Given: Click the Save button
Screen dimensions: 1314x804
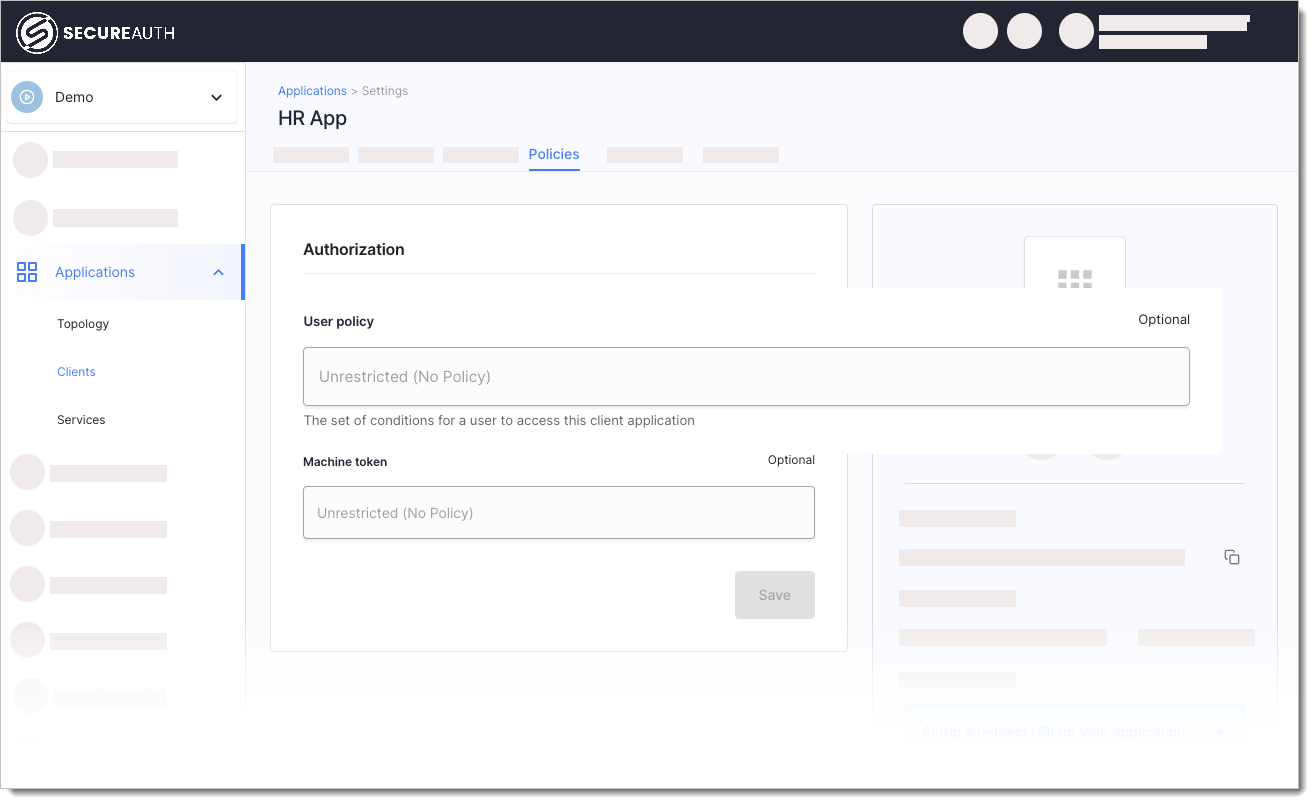Looking at the screenshot, I should pyautogui.click(x=774, y=594).
